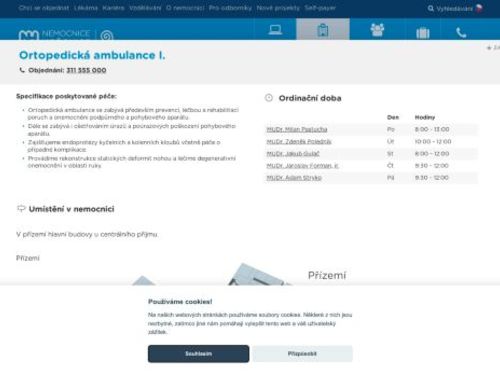Select the highlighted clipboard icon tab
The width and height of the screenshot is (500, 375).
[323, 29]
